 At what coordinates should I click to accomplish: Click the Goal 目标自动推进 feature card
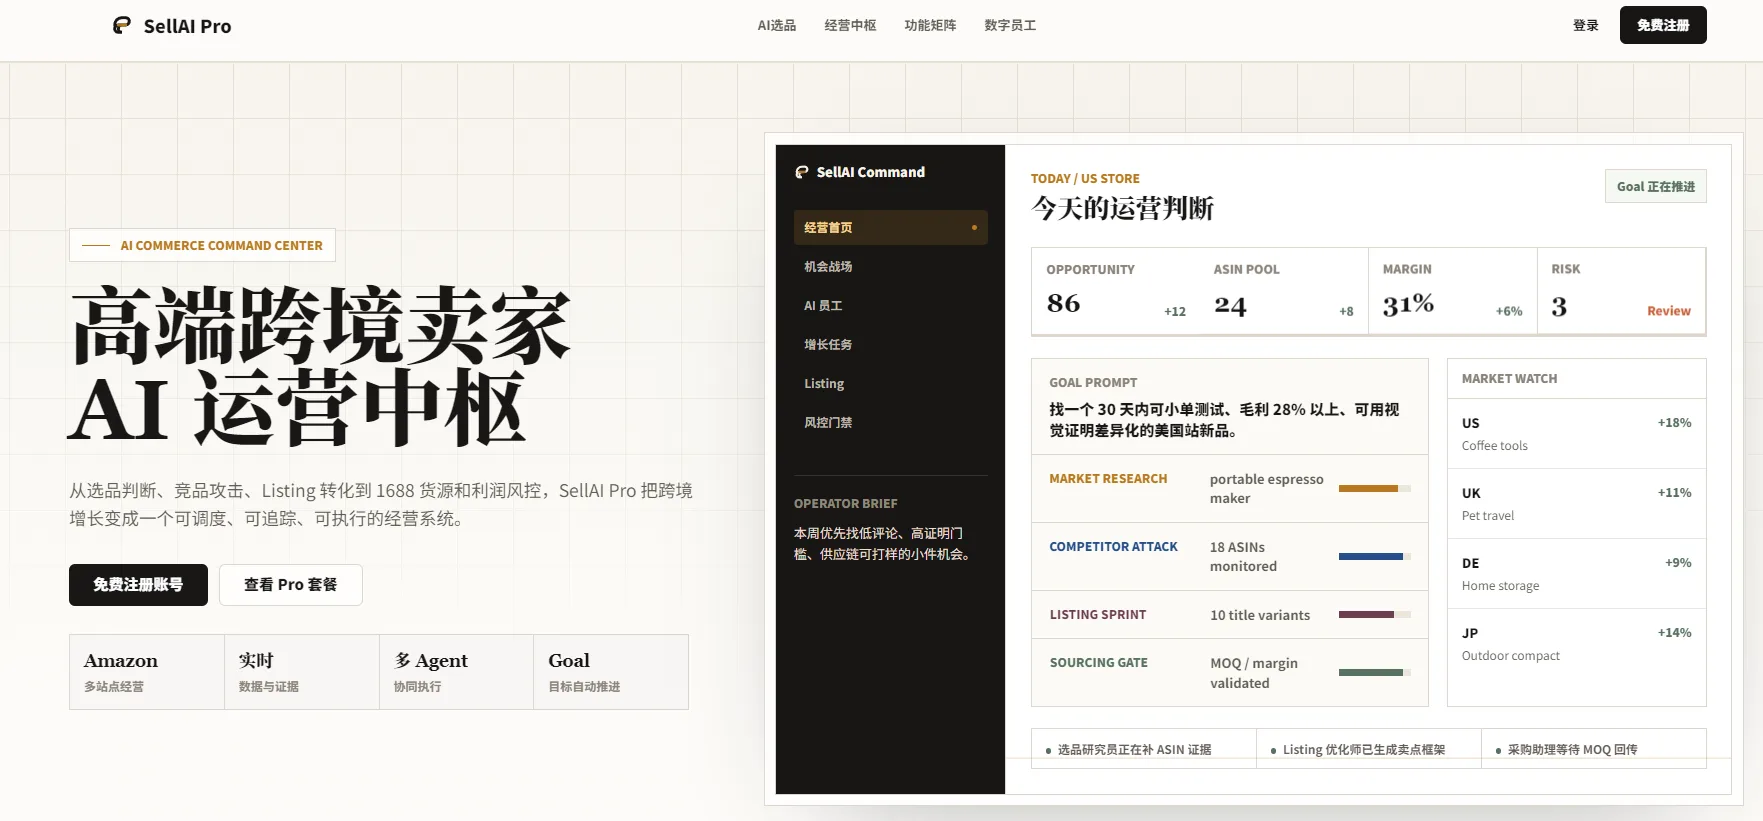coord(611,672)
